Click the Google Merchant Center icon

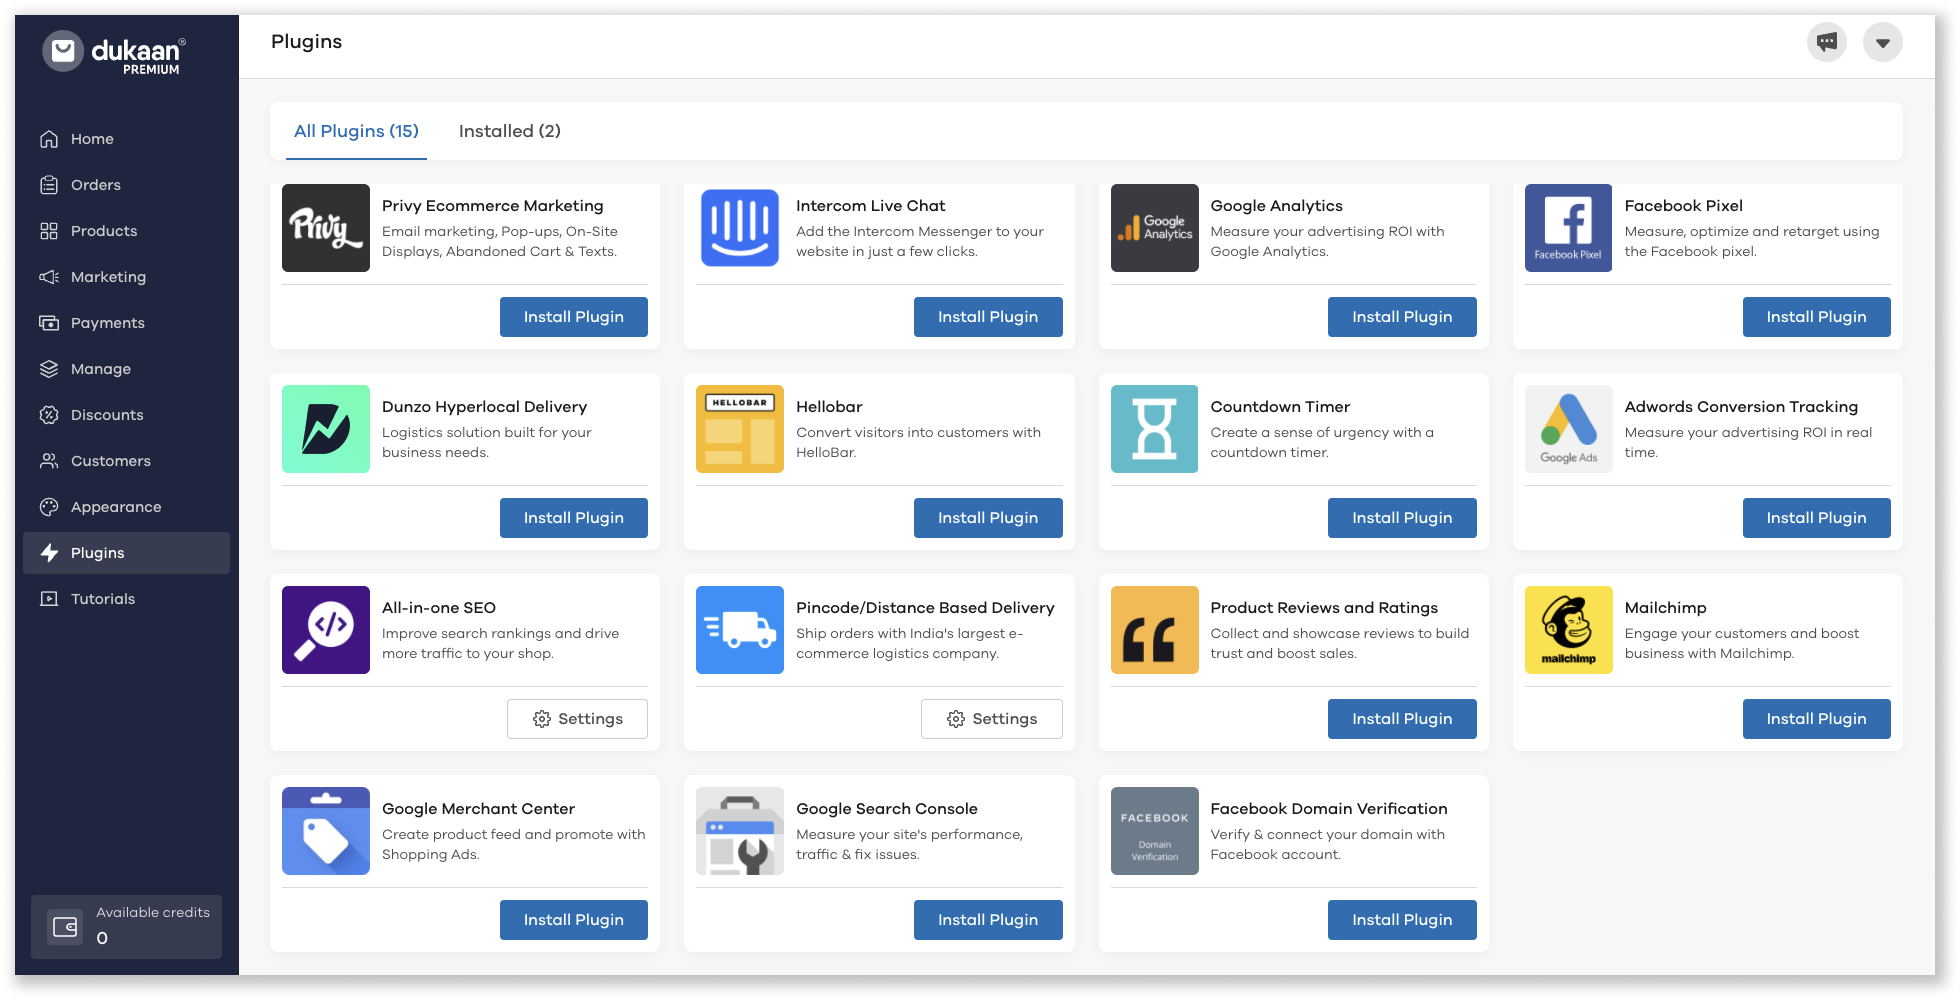click(326, 831)
